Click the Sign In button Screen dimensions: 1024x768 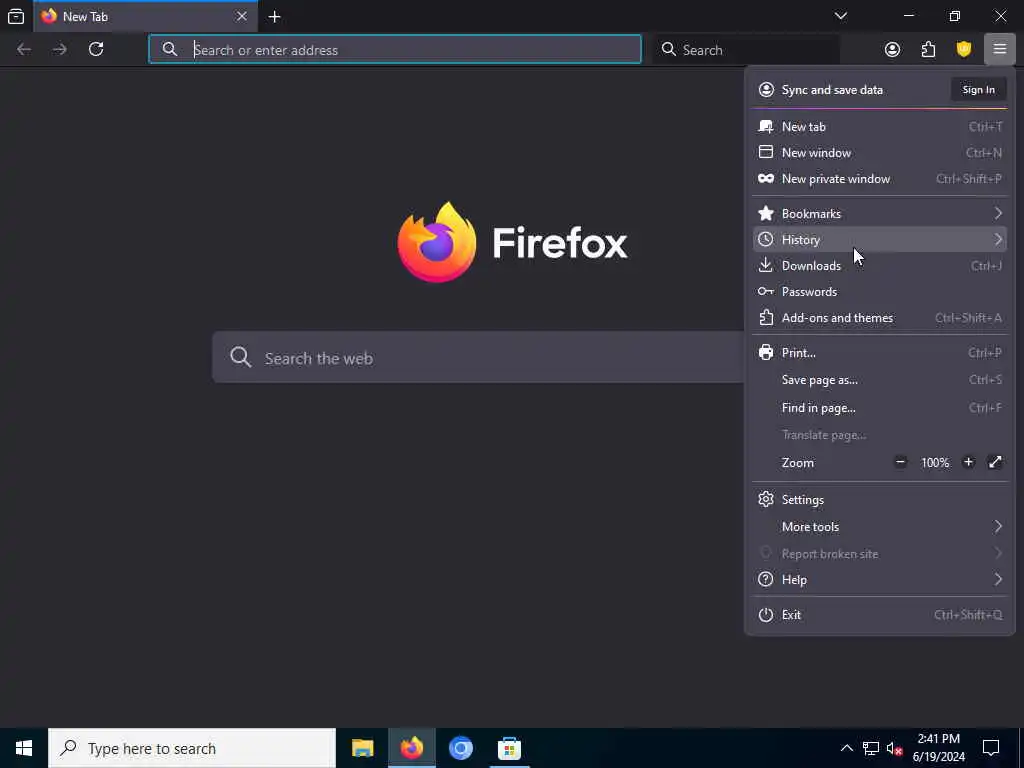pyautogui.click(x=978, y=90)
